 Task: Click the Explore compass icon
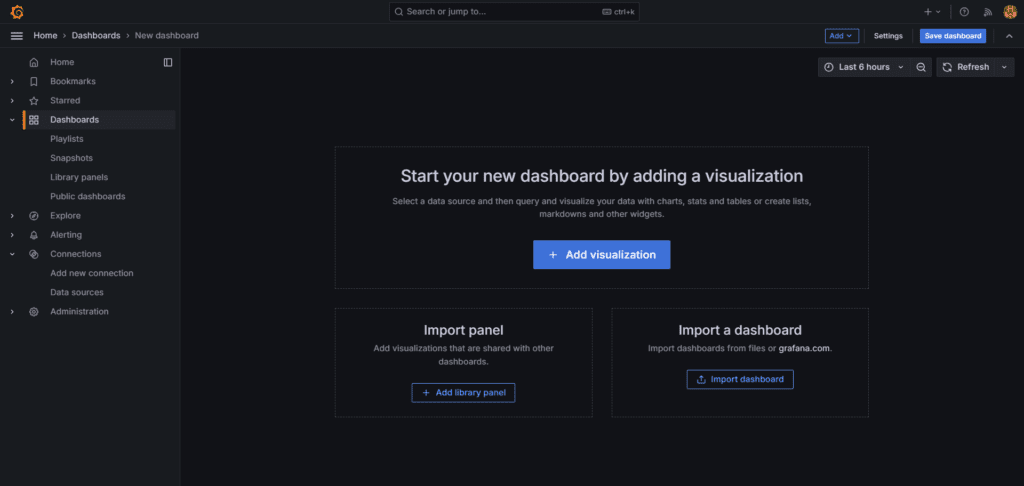coord(34,216)
